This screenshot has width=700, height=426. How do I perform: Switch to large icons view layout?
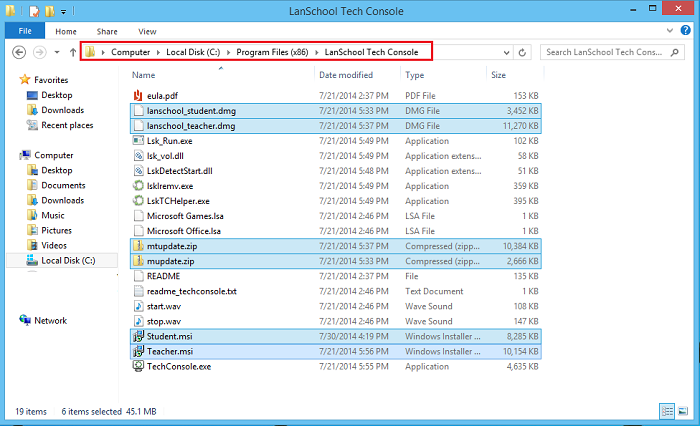click(683, 411)
